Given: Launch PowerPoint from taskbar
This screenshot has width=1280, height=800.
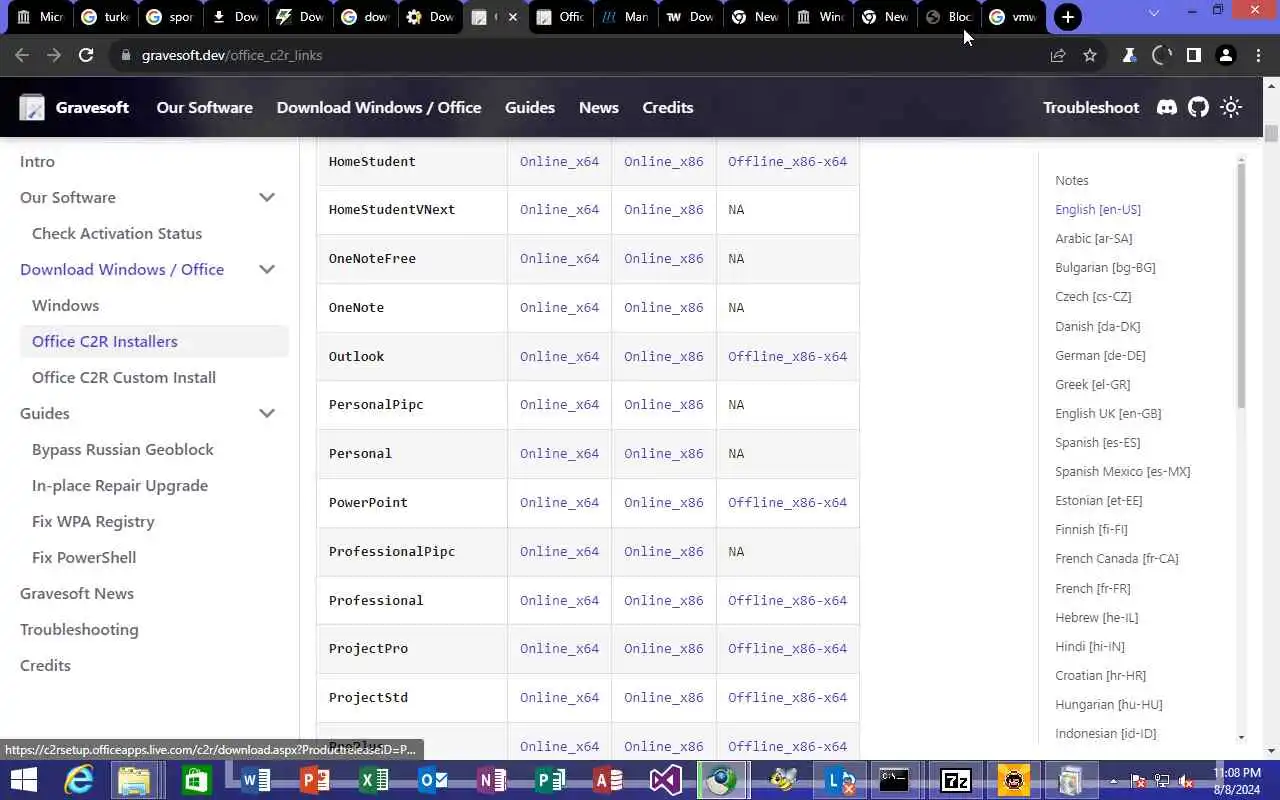Looking at the screenshot, I should (x=313, y=779).
